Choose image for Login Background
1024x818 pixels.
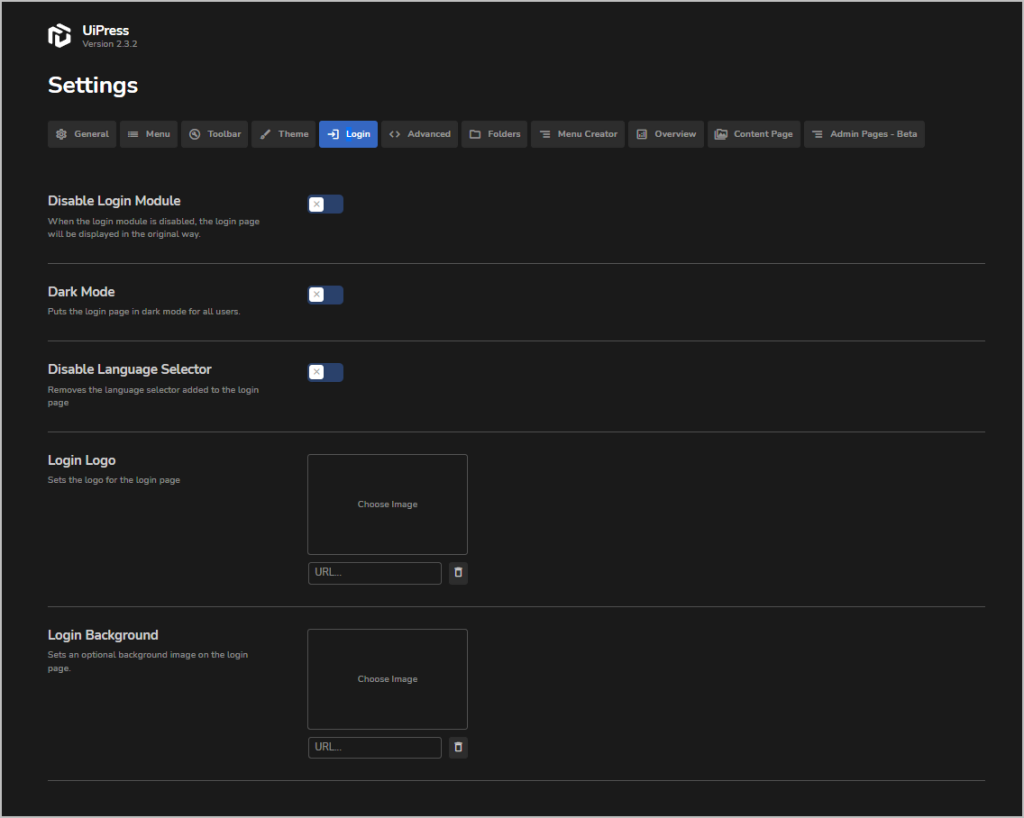387,679
